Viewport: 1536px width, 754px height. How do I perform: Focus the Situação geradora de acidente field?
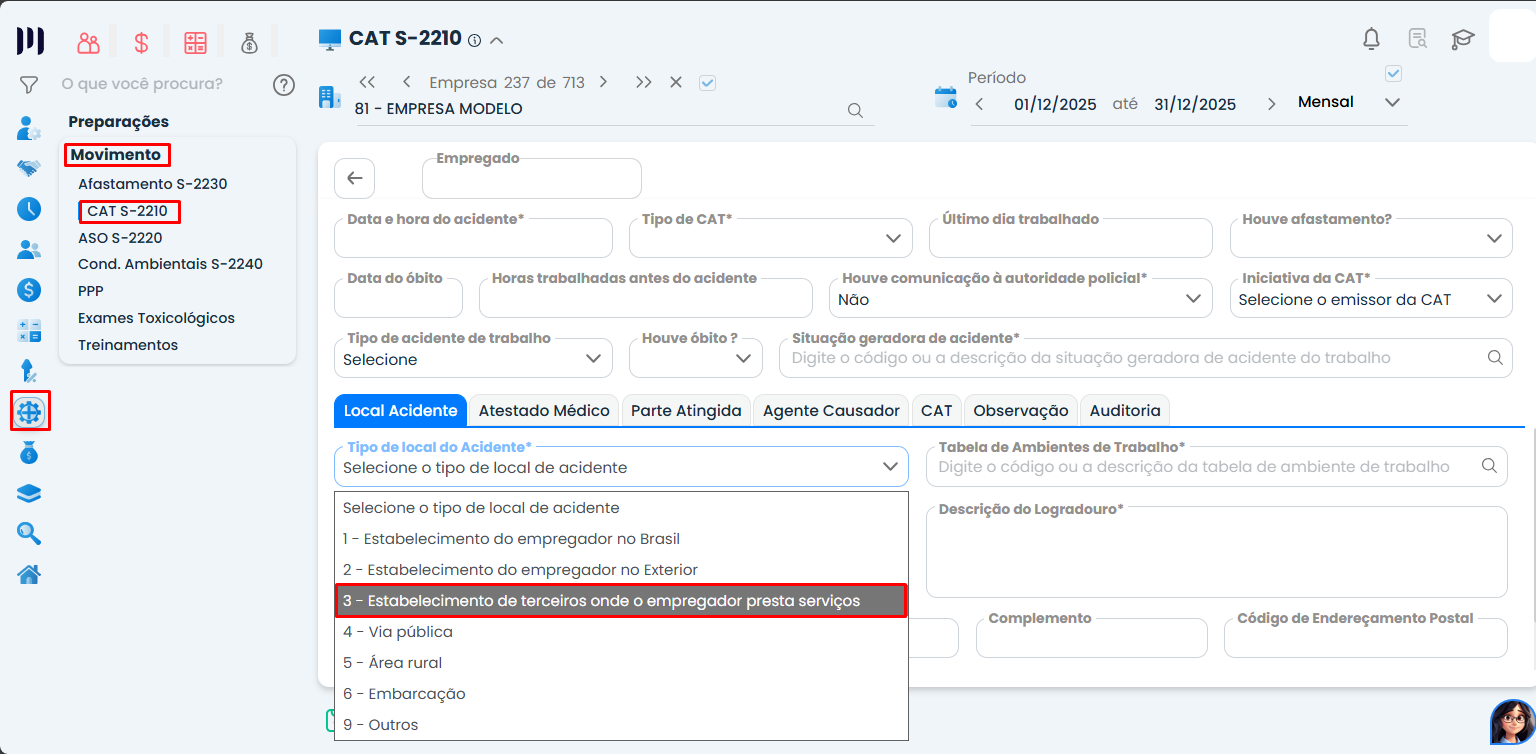click(1146, 358)
